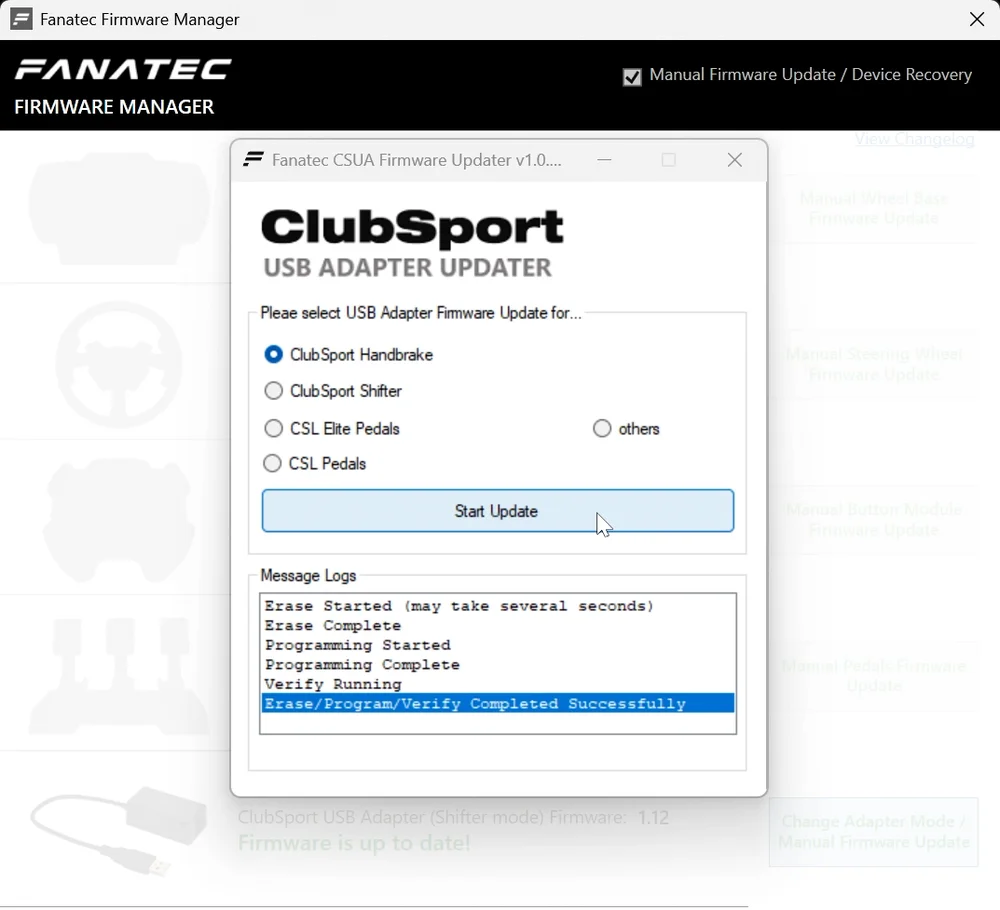The height and width of the screenshot is (910, 1000).
Task: Click Manual Button Module Firmware Update
Action: (874, 520)
